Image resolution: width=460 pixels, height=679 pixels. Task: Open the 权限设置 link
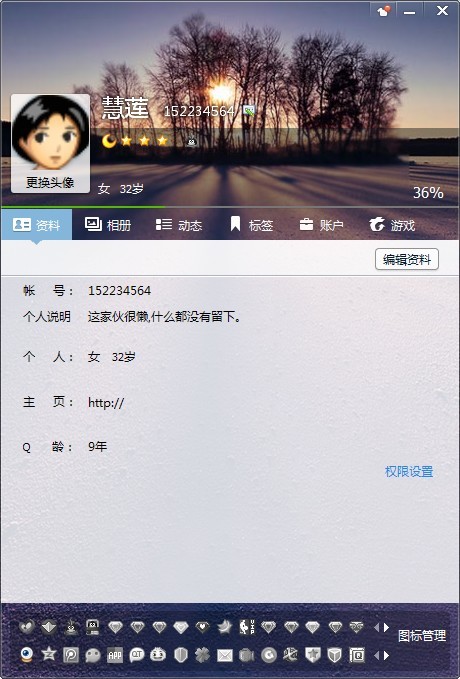(409, 472)
